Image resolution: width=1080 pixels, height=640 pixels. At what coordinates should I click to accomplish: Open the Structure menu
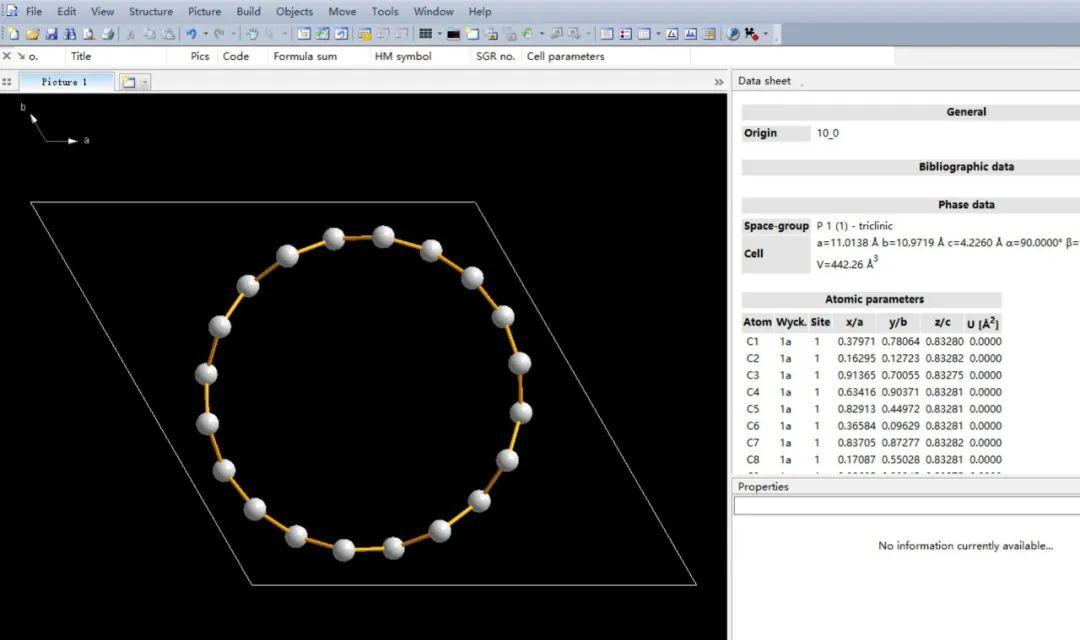point(150,12)
